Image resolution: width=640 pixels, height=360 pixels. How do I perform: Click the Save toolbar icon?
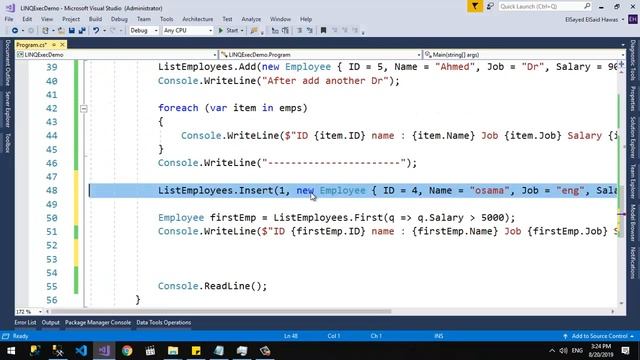tap(71, 31)
